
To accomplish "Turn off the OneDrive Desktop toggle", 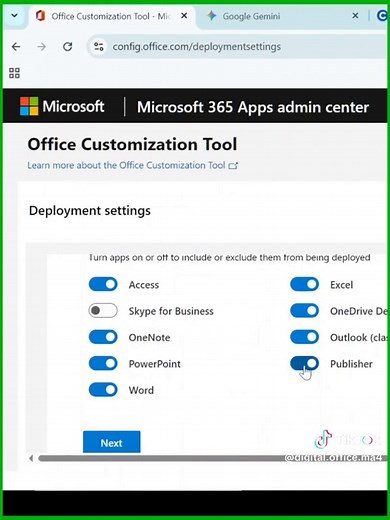I will pyautogui.click(x=304, y=311).
